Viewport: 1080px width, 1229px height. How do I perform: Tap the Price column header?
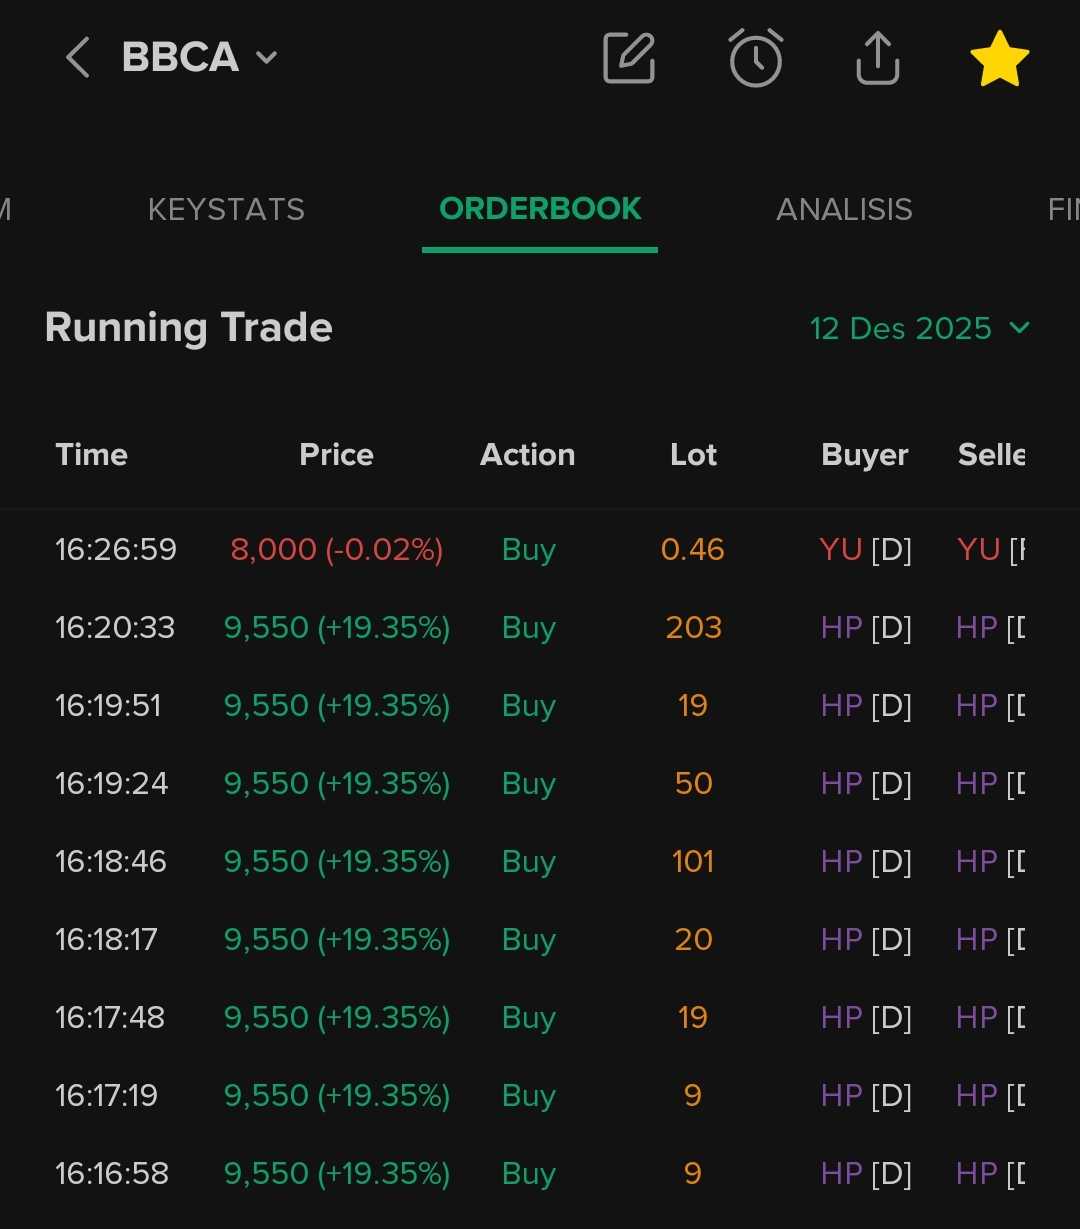(336, 455)
